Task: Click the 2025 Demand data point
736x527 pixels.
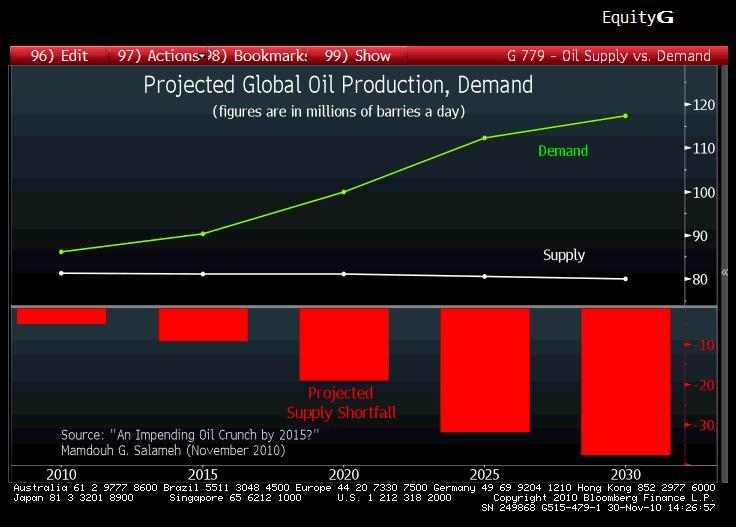Action: pos(485,138)
